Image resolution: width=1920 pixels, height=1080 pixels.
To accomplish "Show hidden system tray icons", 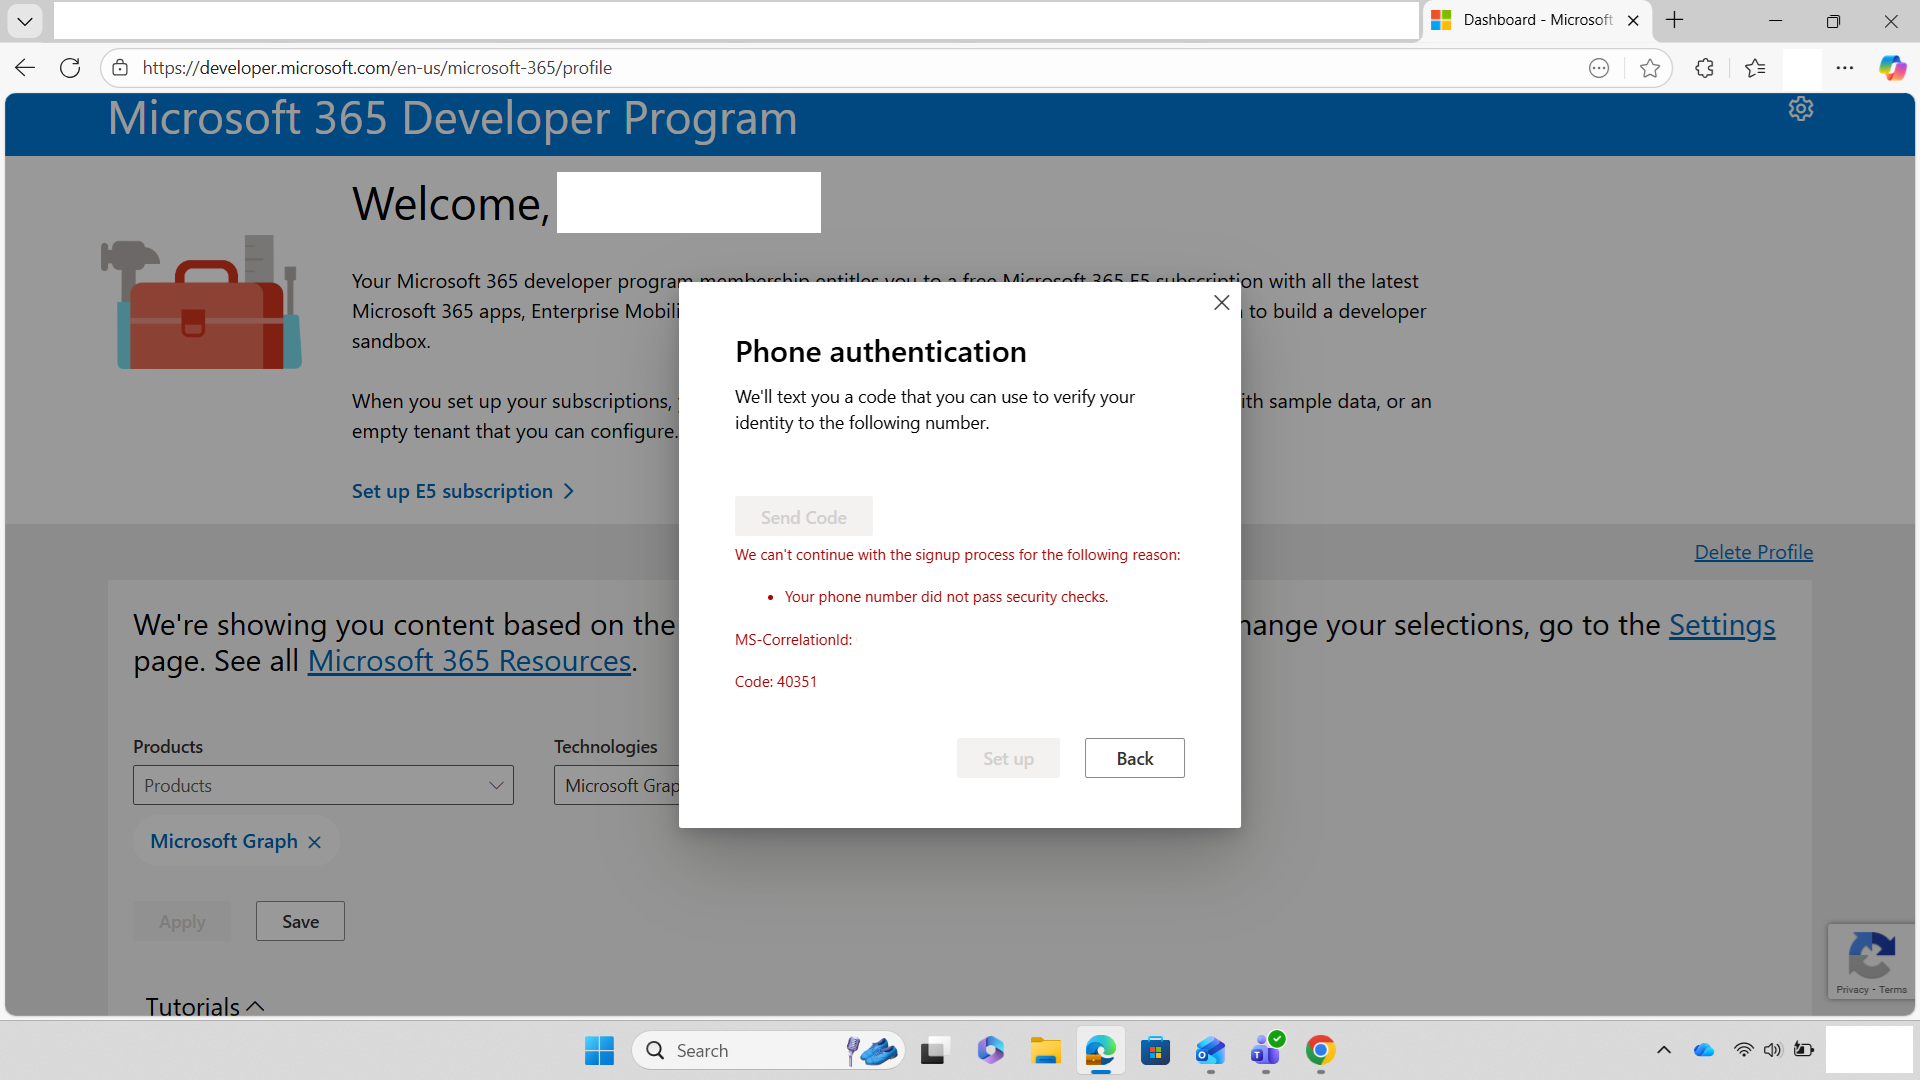I will (x=1664, y=1050).
